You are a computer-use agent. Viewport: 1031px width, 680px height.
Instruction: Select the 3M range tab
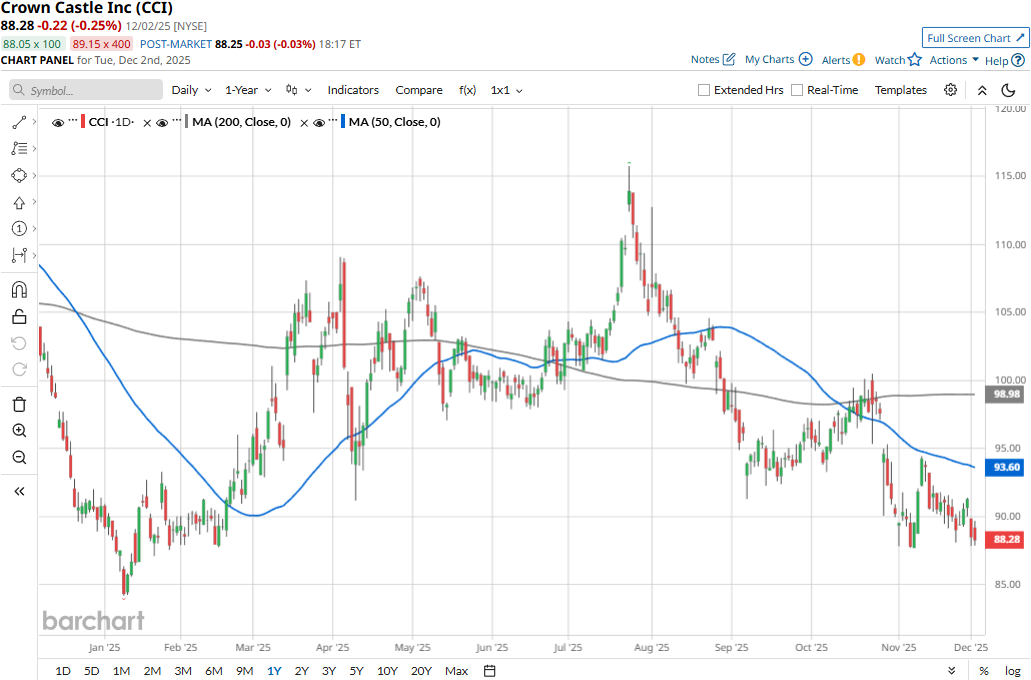[x=183, y=671]
